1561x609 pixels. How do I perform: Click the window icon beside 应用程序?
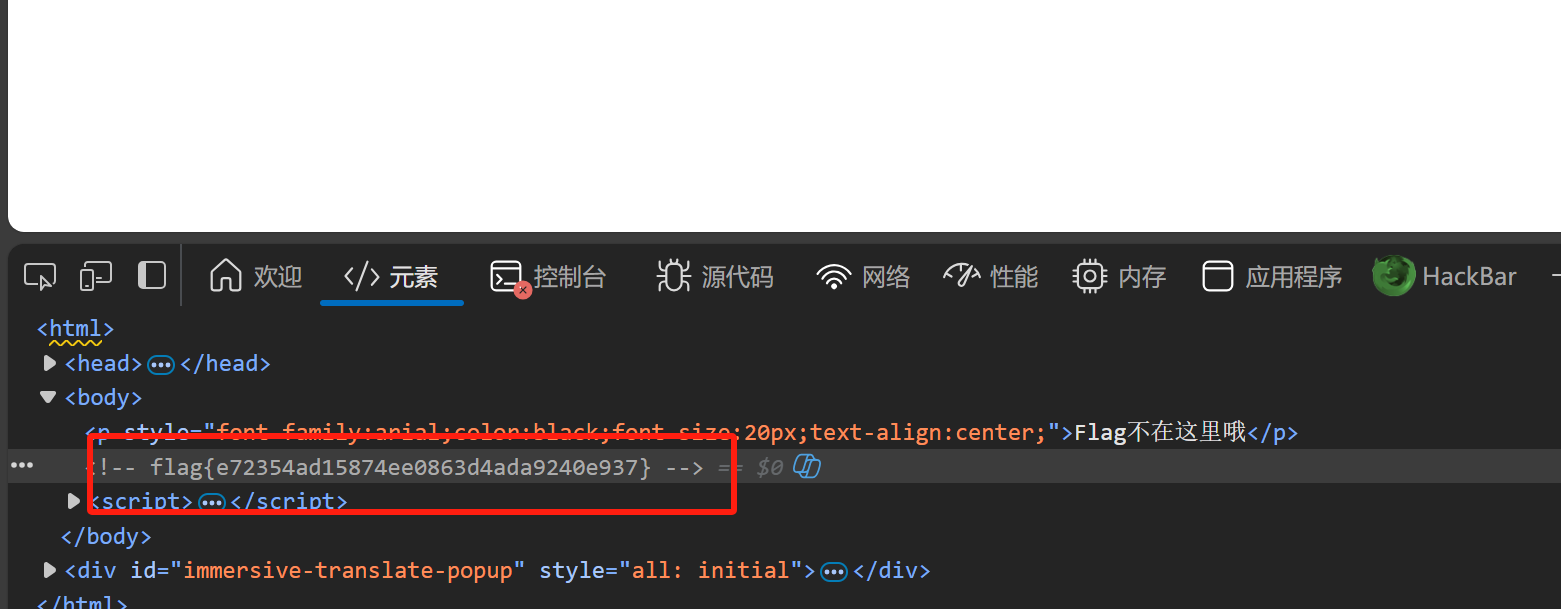pos(1217,276)
